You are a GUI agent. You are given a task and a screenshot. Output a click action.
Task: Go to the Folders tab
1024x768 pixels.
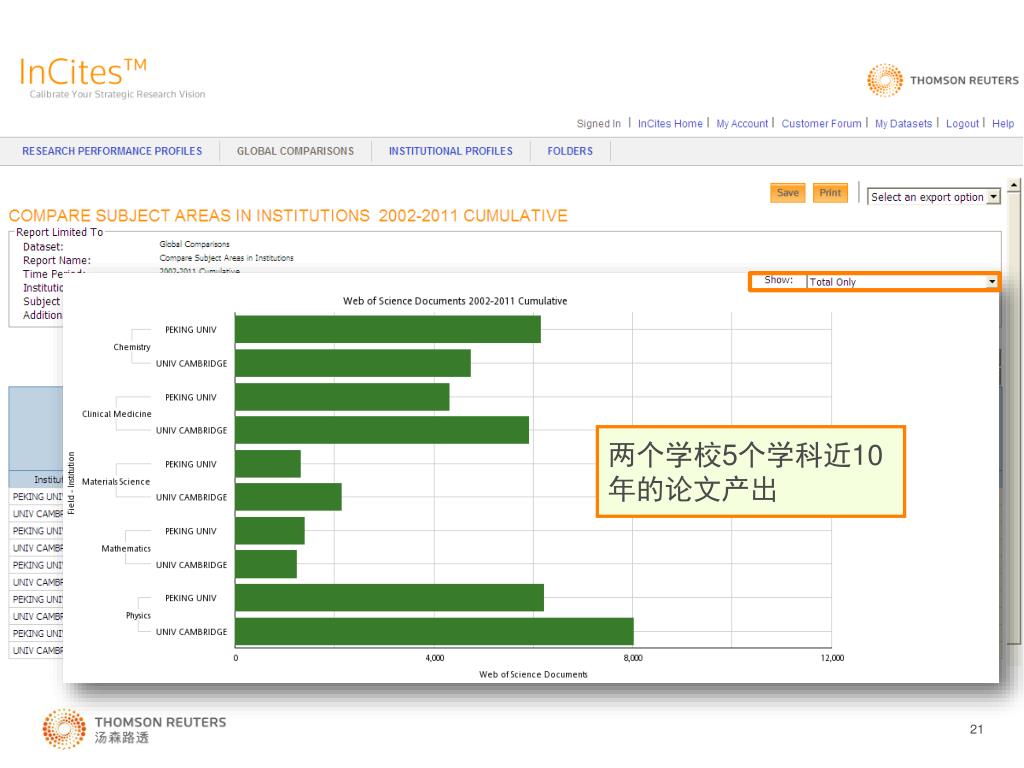point(570,151)
